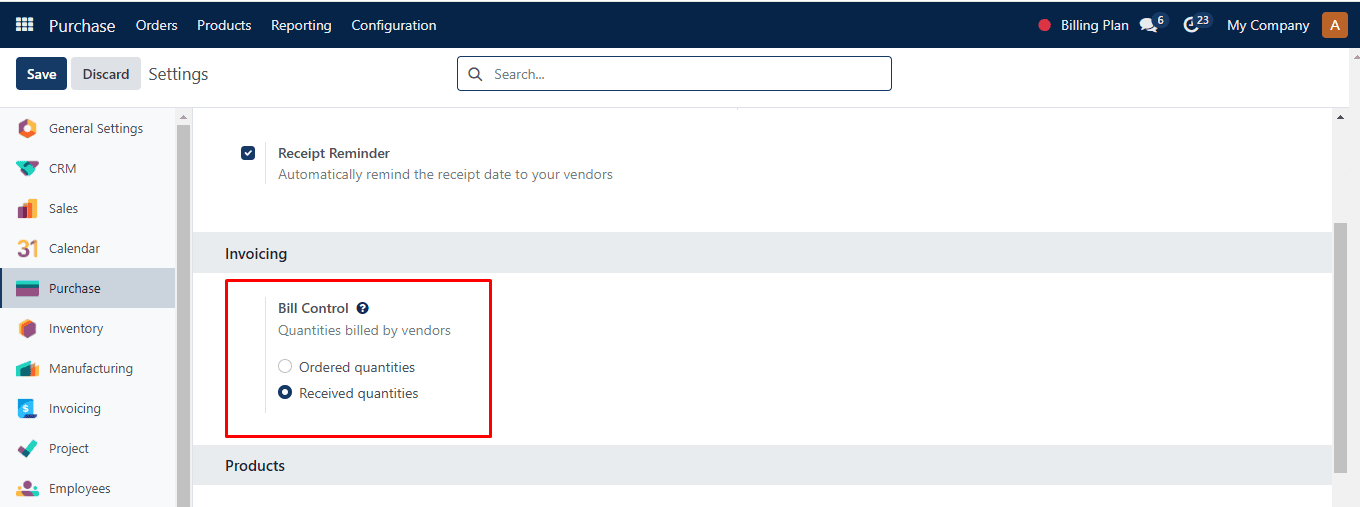Click the settings search input field
Screen dimensions: 1360x507
[674, 74]
